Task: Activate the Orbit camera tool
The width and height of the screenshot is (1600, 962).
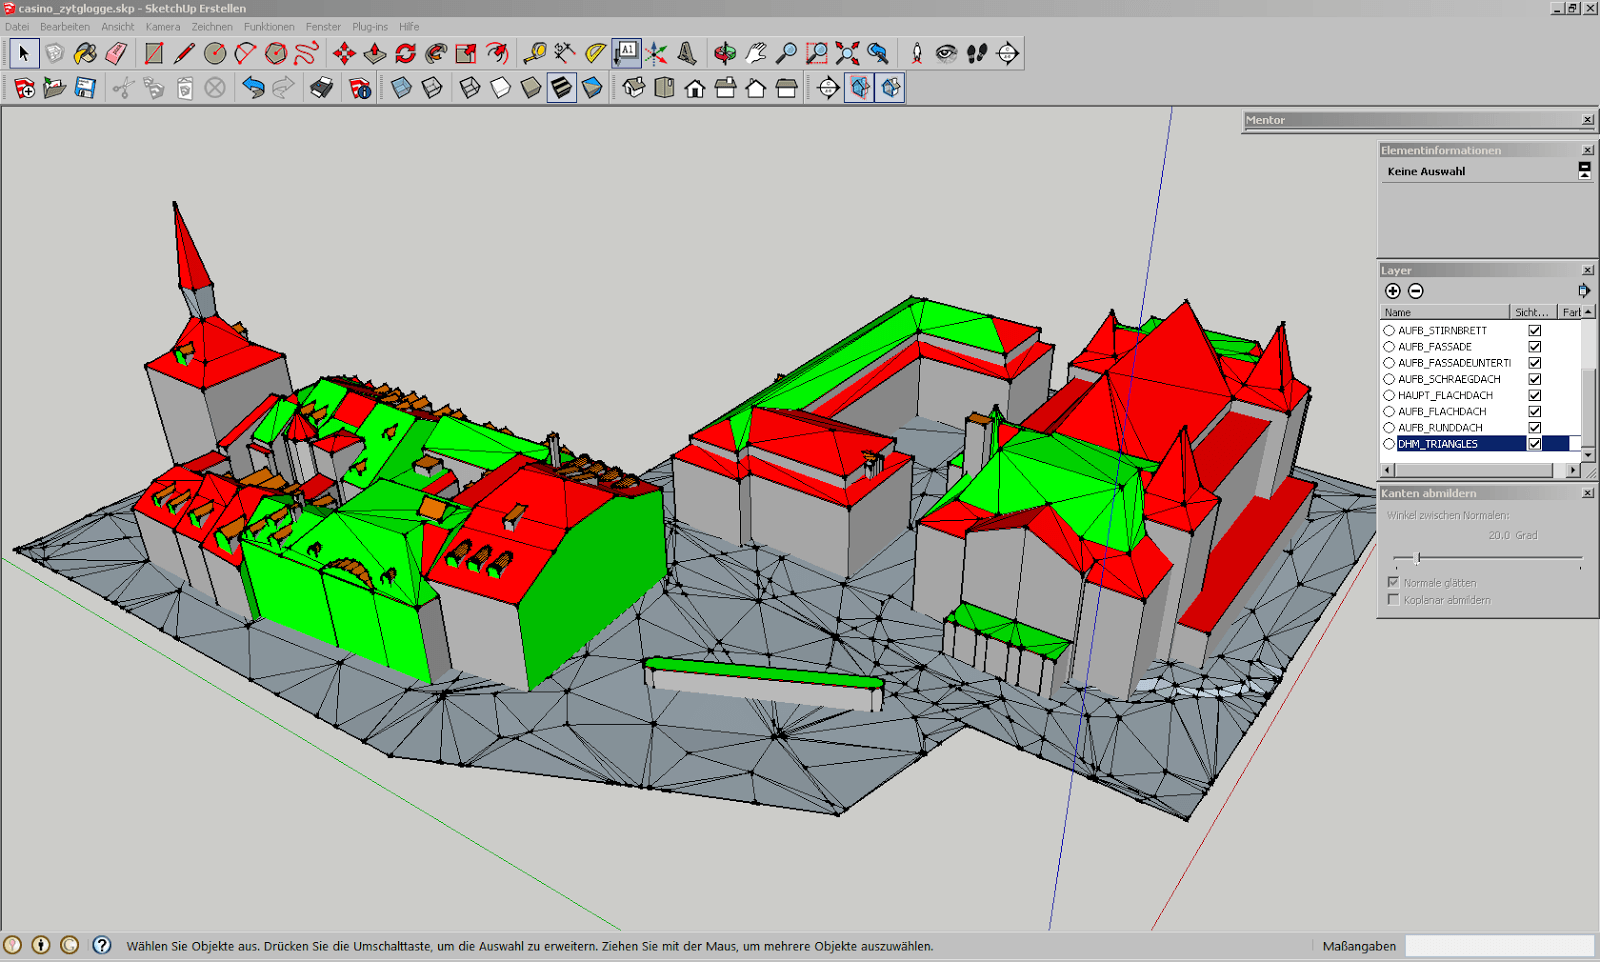Action: pos(725,53)
